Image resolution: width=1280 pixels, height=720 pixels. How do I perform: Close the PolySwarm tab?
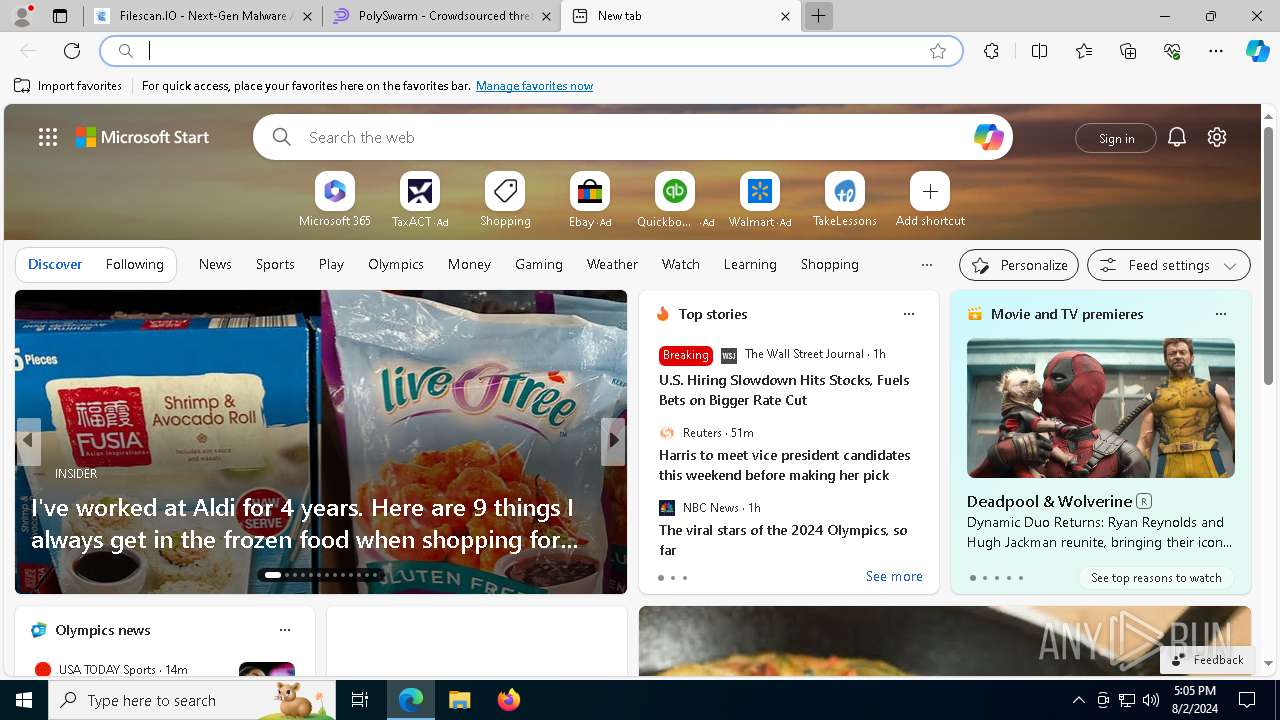coord(546,16)
